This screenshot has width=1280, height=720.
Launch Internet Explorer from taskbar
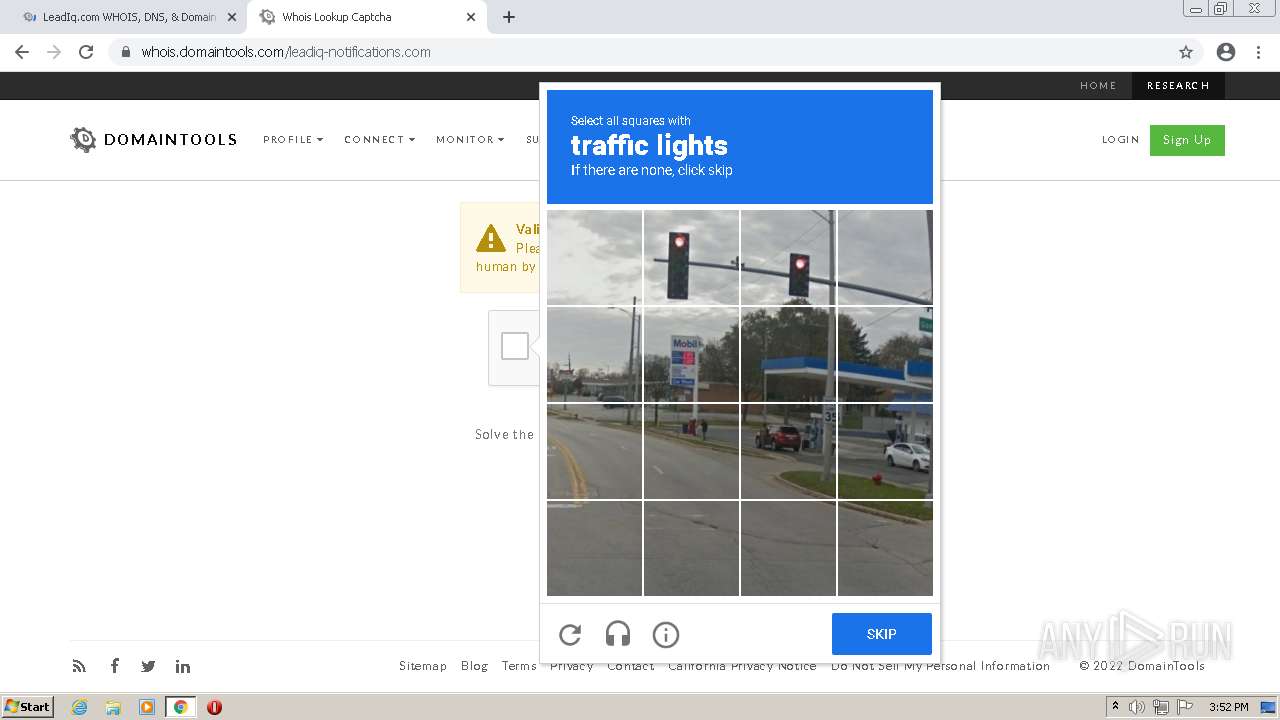(x=79, y=707)
